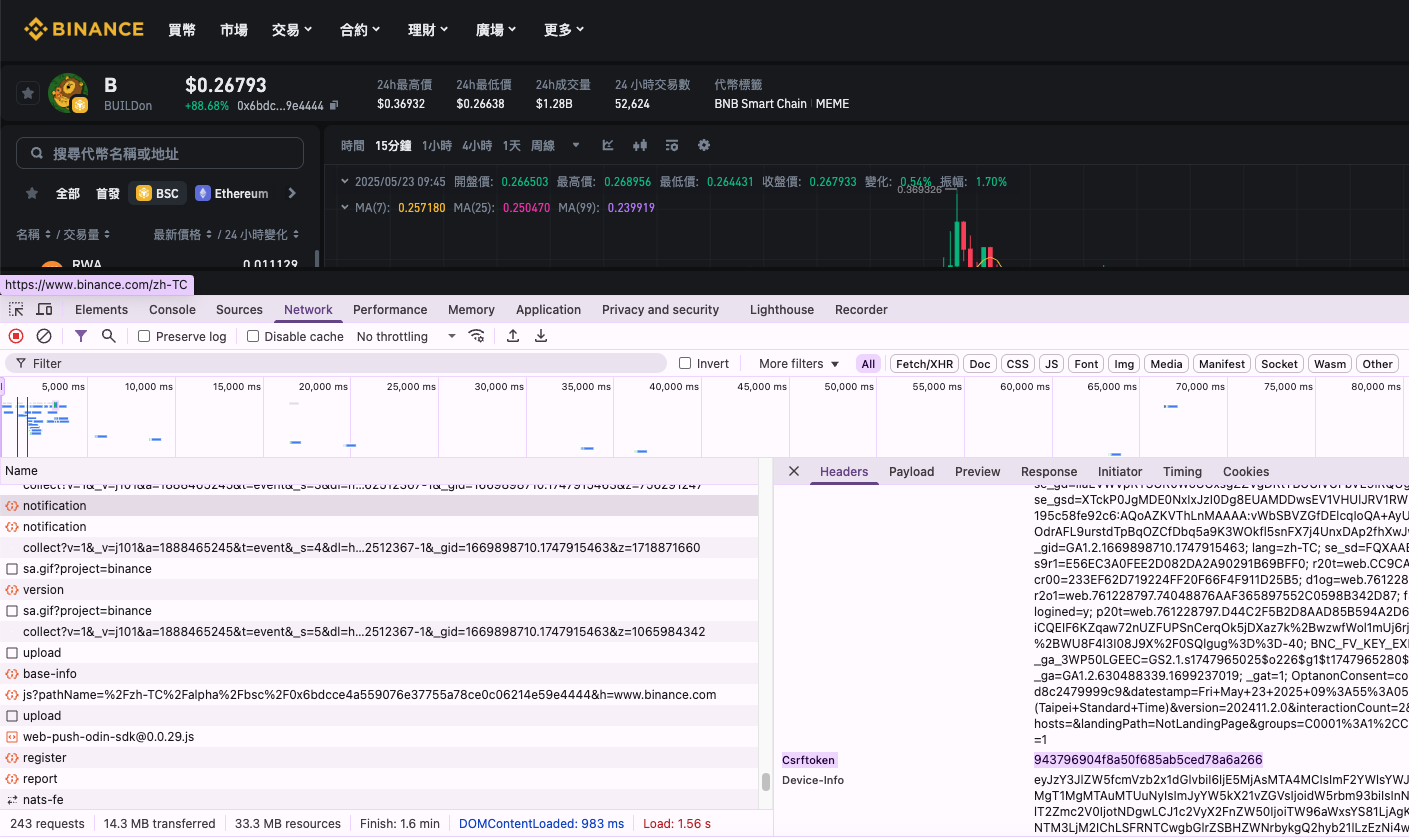Open the Payload tab
The height and width of the screenshot is (837, 1409).
click(x=911, y=471)
